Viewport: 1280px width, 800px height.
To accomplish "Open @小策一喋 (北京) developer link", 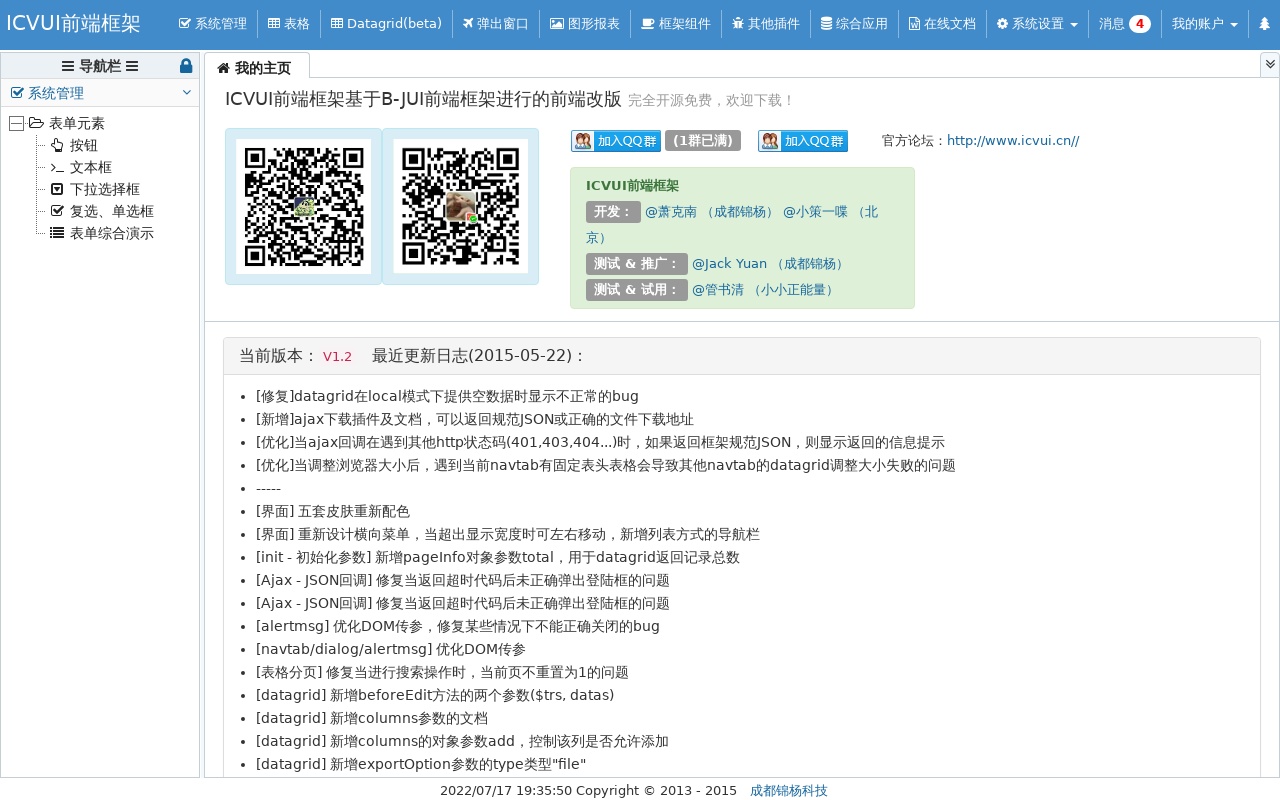I will 732,225.
